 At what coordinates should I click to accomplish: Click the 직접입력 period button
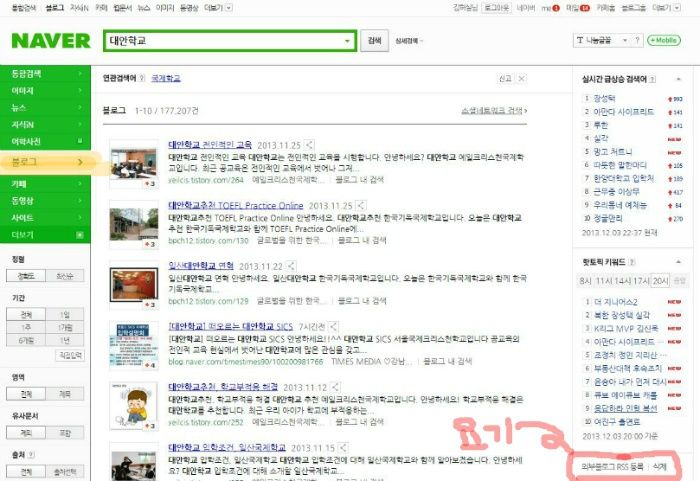pos(70,356)
